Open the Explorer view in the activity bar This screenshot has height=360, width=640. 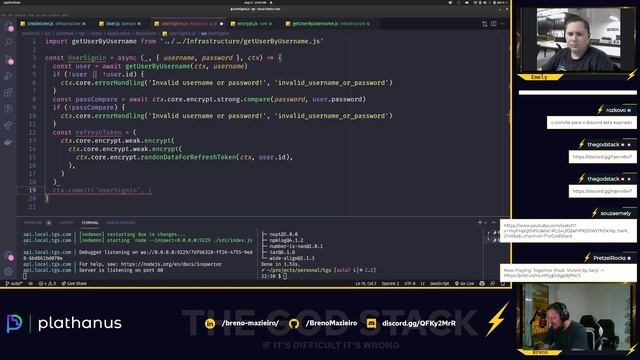[x=9, y=27]
